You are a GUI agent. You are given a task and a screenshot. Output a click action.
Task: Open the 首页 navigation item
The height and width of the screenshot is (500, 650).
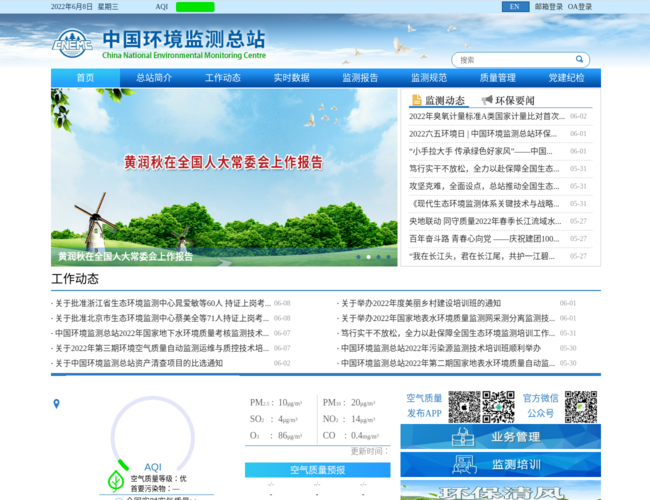85,78
